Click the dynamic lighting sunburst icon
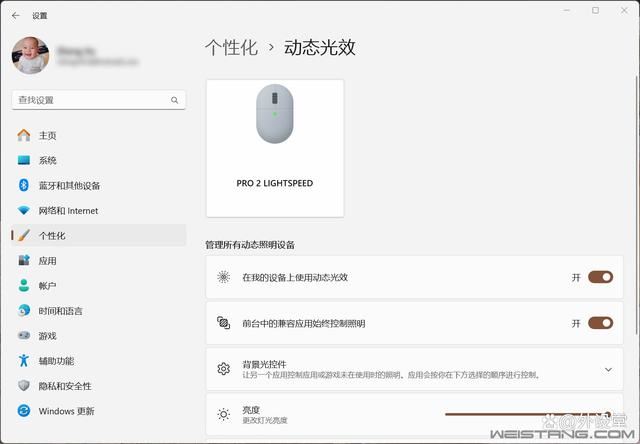Image resolution: width=640 pixels, height=444 pixels. (223, 277)
